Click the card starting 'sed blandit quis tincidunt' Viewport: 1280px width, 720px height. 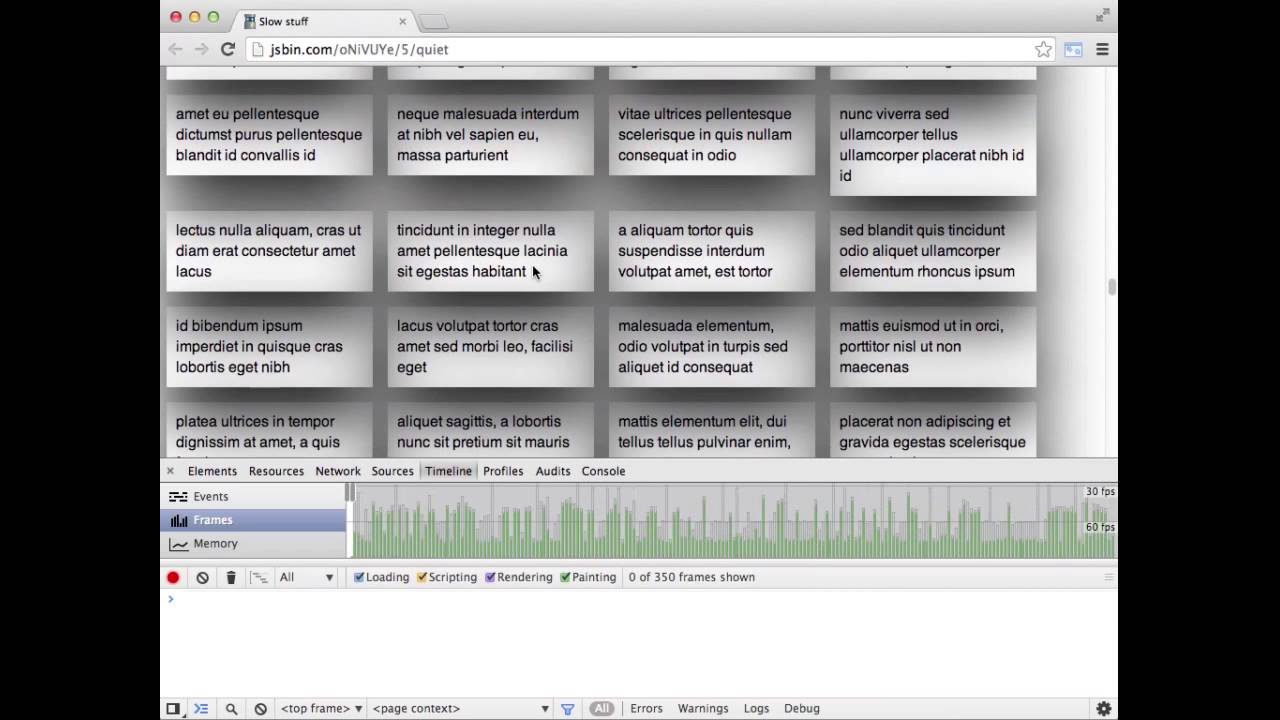(x=933, y=251)
